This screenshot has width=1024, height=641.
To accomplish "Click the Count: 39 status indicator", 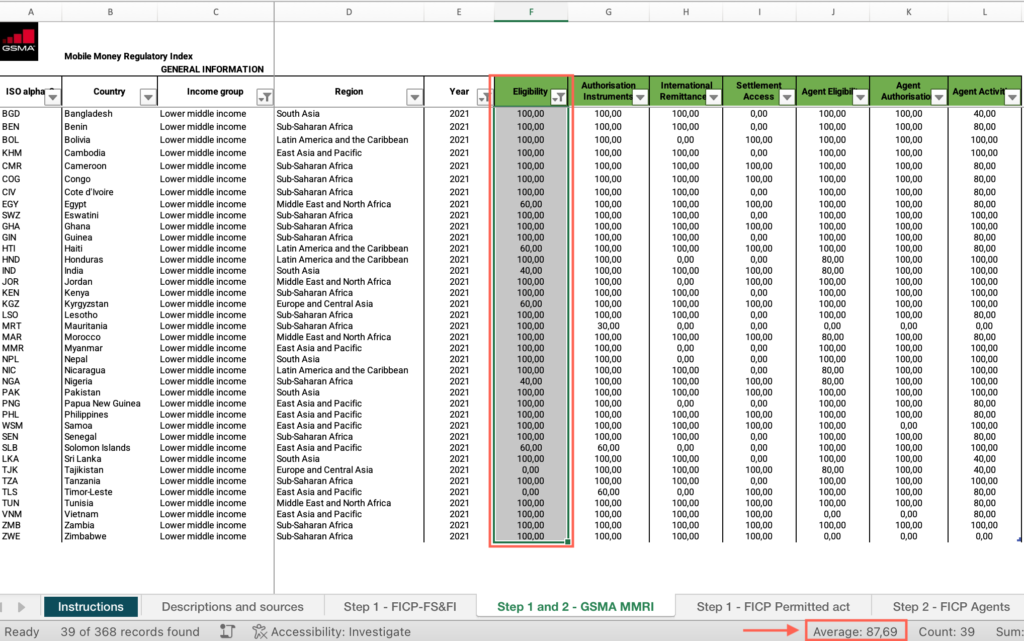I will pyautogui.click(x=946, y=632).
